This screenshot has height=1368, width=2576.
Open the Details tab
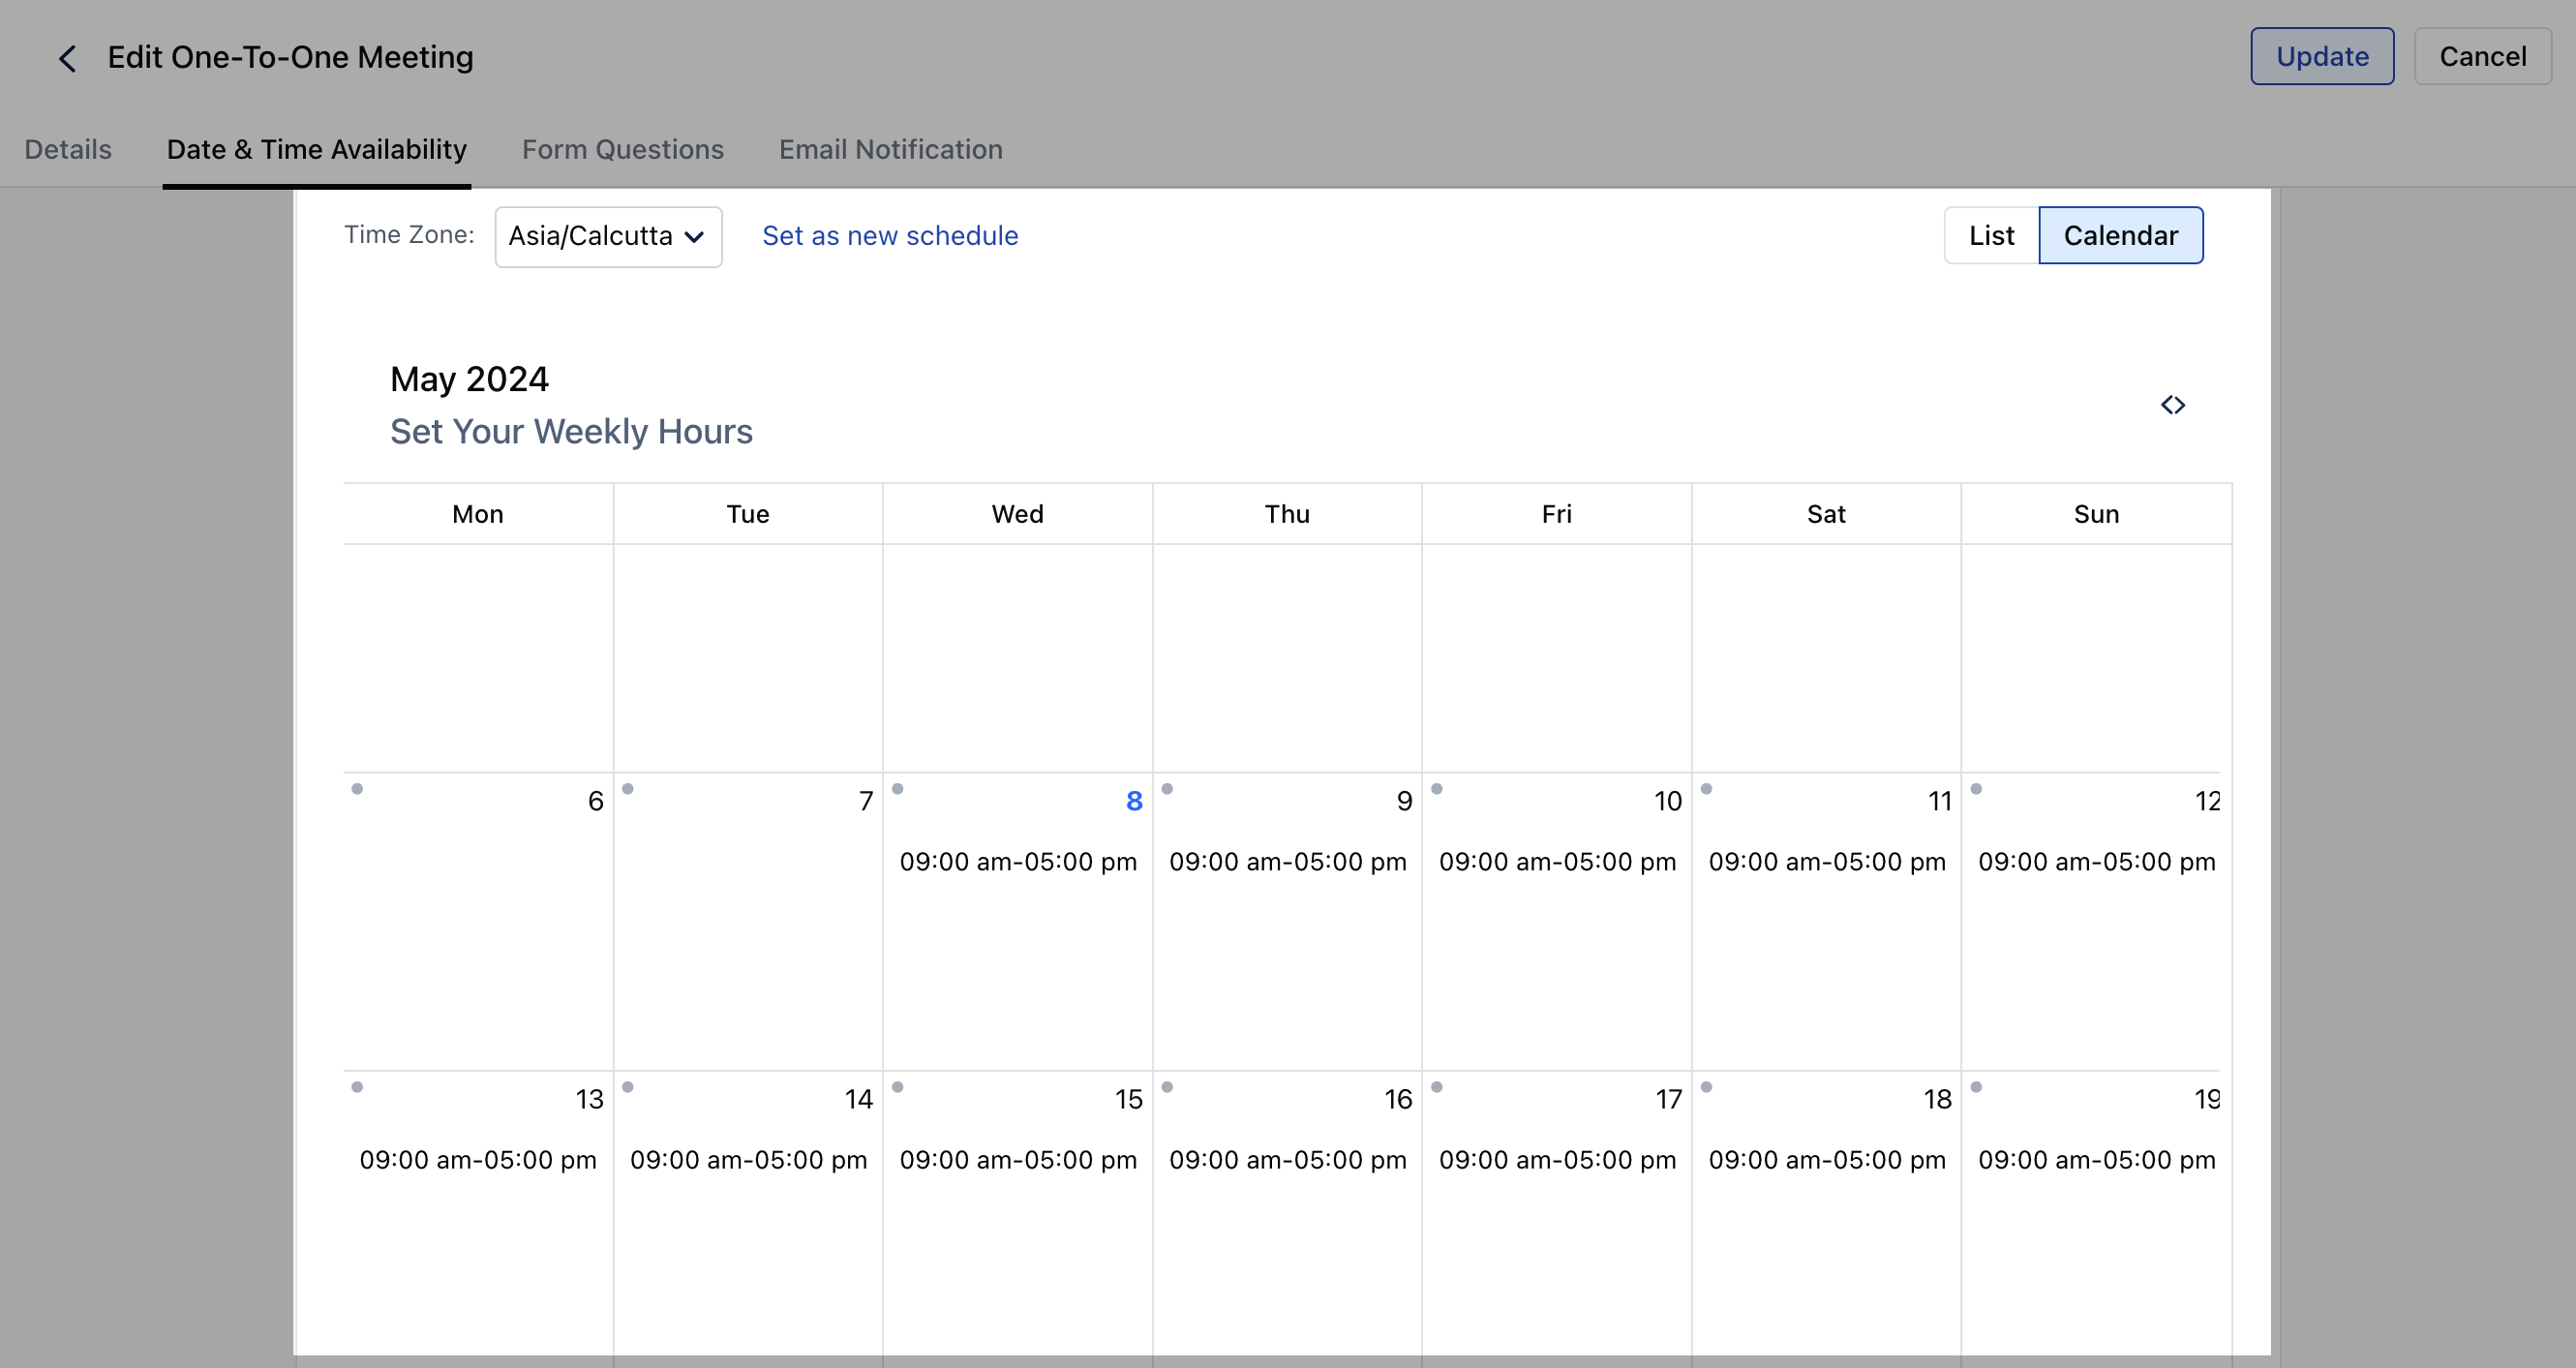coord(68,149)
